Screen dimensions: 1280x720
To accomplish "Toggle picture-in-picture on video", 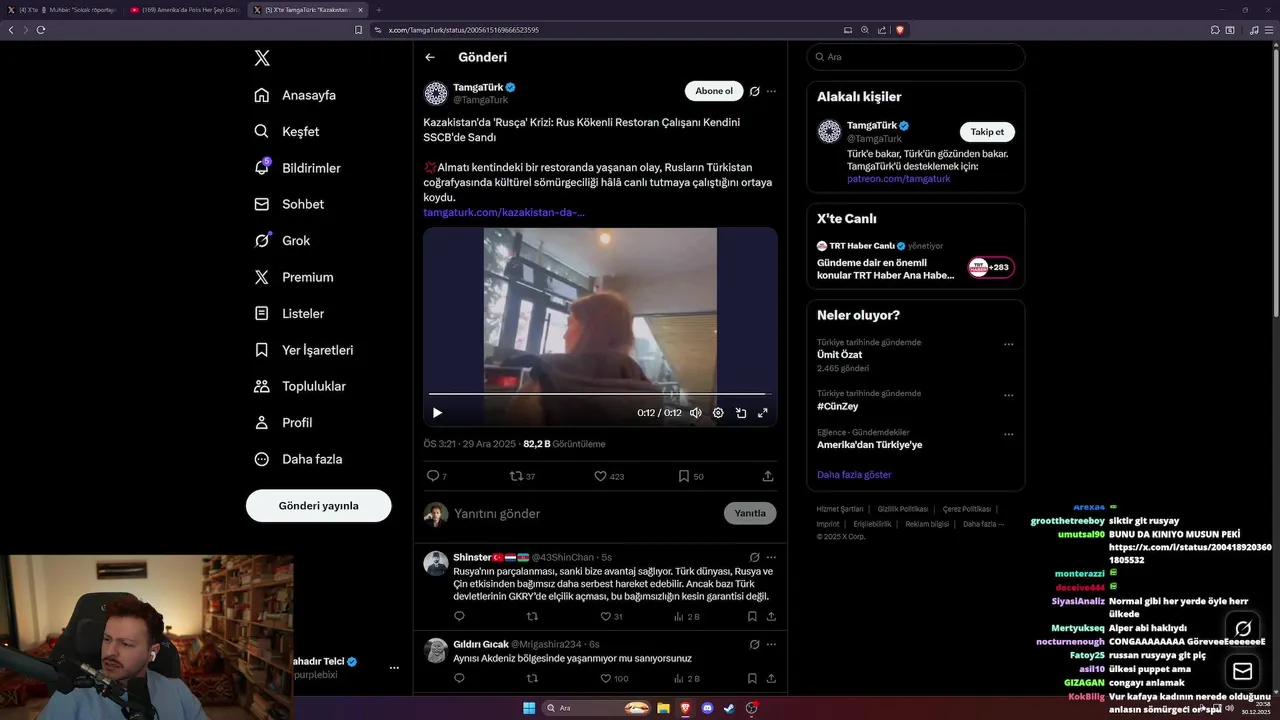I will click(741, 412).
